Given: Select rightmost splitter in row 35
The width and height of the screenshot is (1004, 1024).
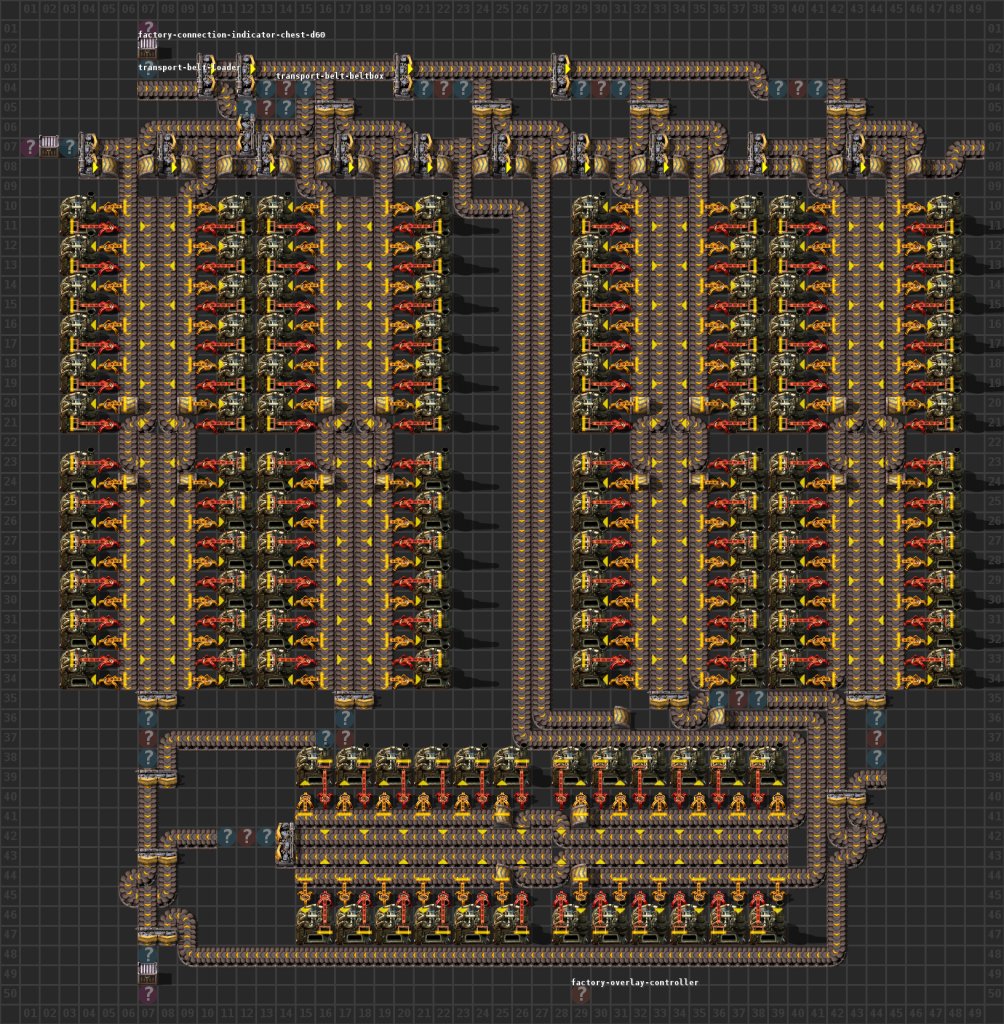Looking at the screenshot, I should (x=866, y=700).
